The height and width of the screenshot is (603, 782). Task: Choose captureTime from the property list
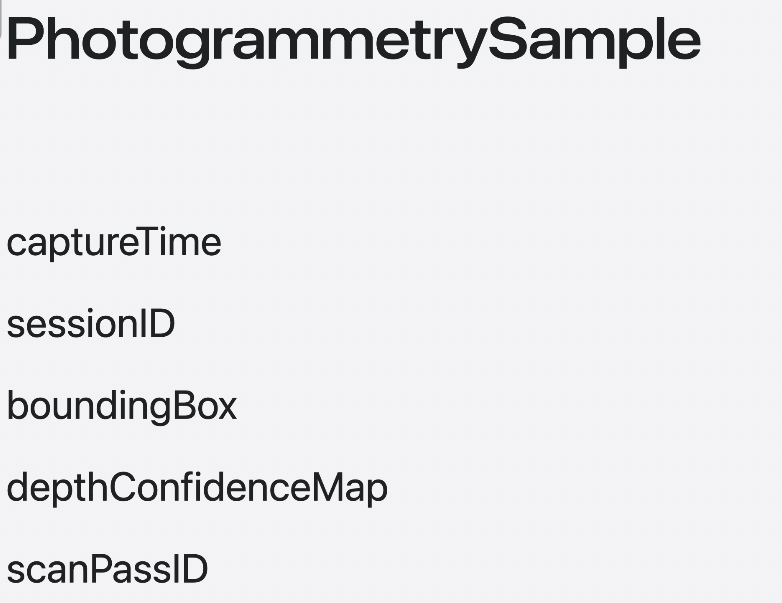pos(114,242)
